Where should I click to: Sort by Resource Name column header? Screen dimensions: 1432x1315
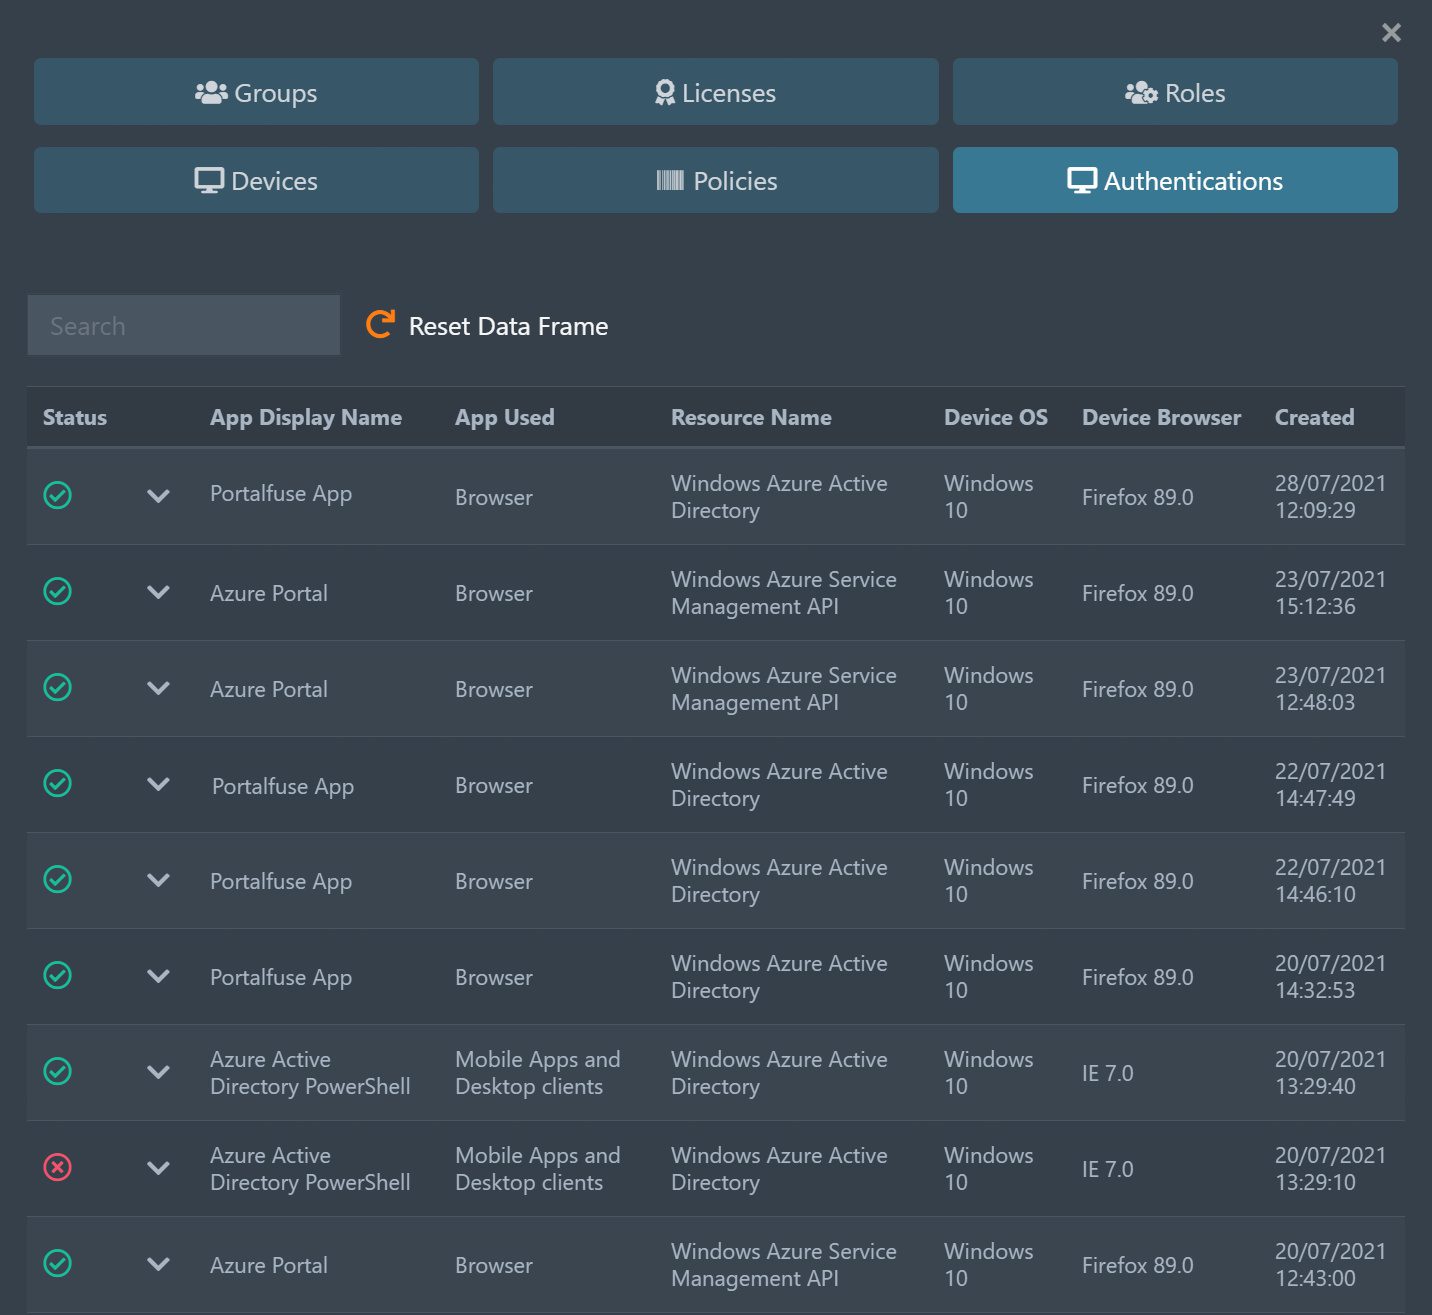click(751, 417)
